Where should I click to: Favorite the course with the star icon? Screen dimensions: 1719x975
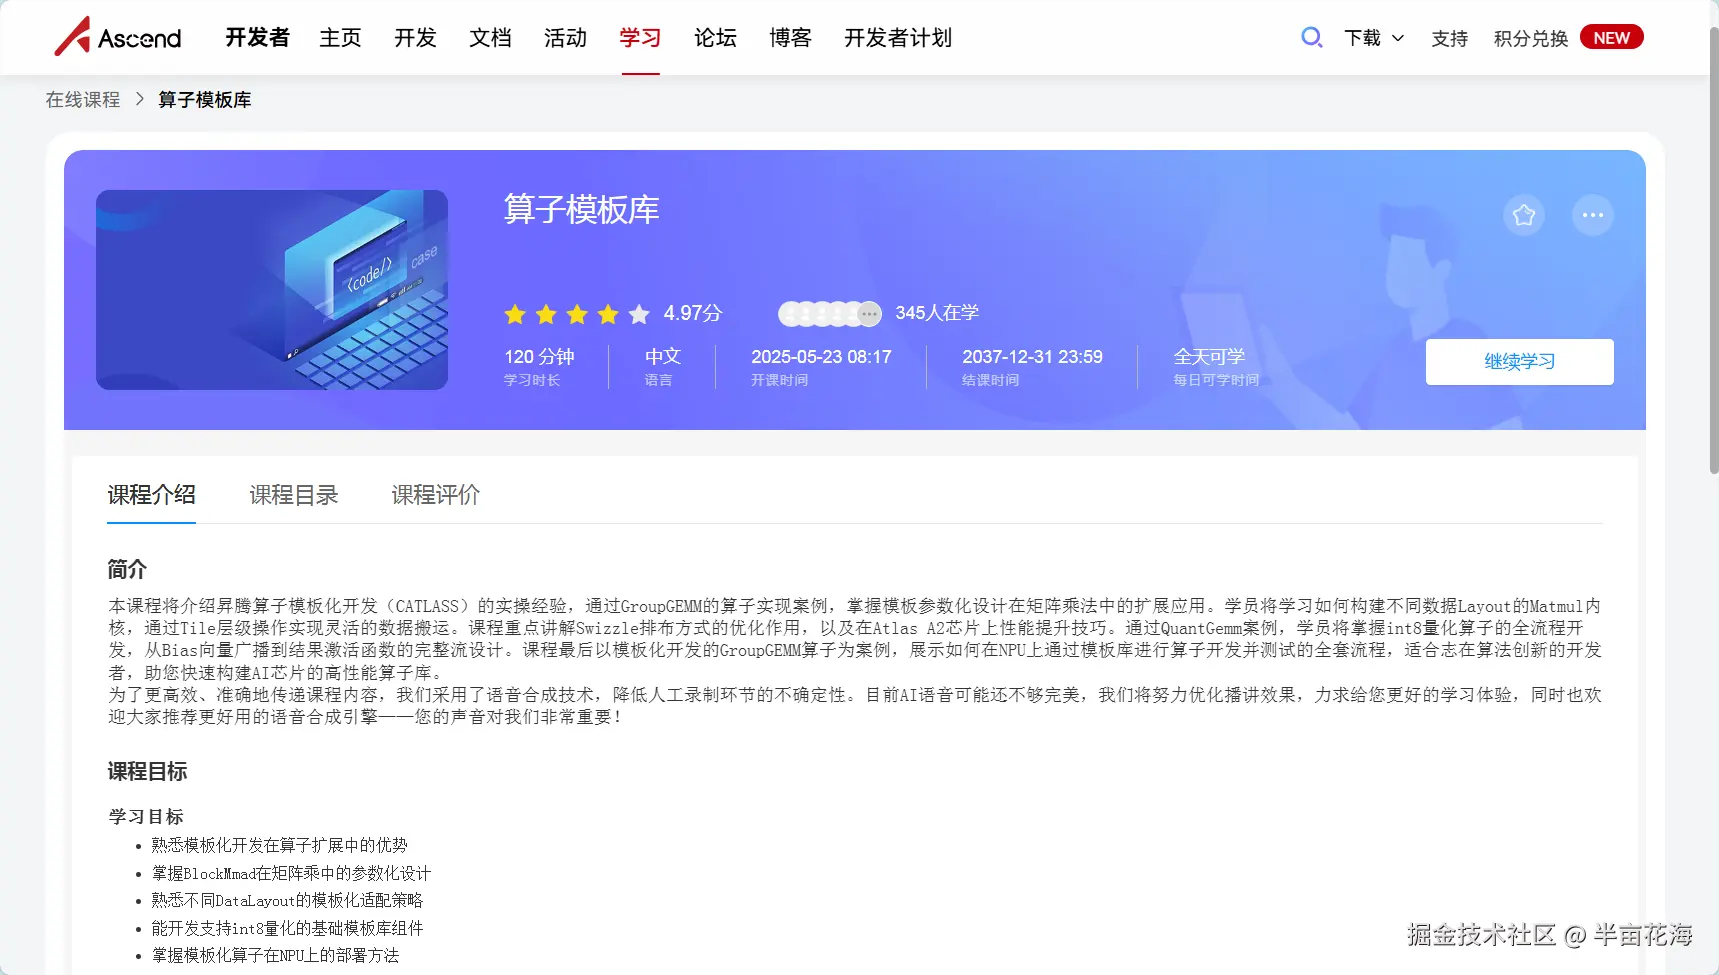pyautogui.click(x=1524, y=215)
